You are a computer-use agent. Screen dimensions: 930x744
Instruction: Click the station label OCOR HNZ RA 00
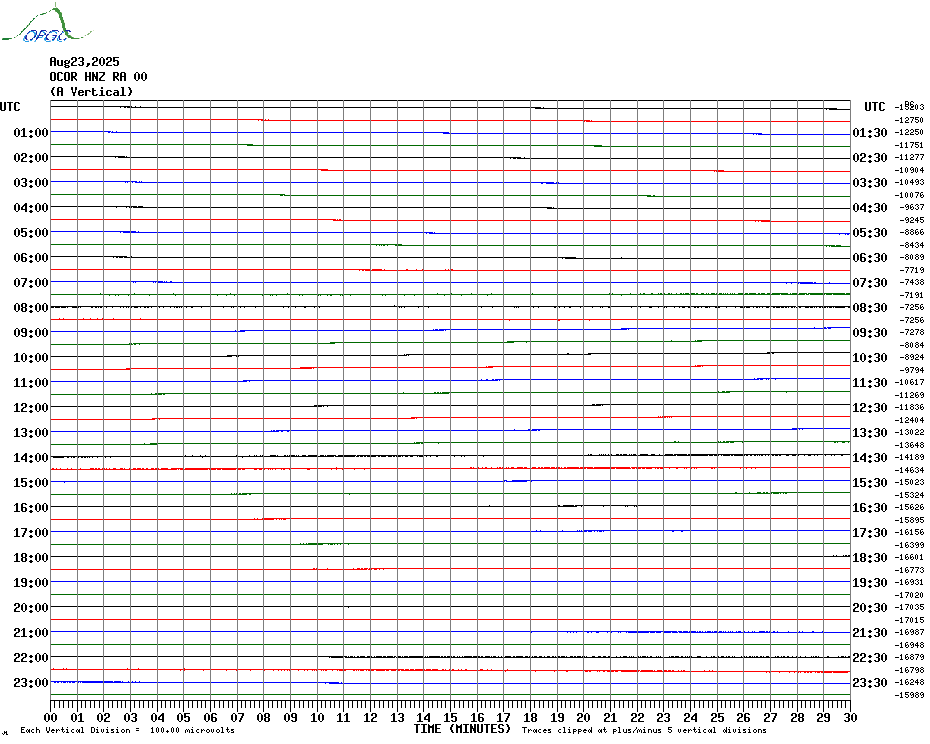(98, 77)
